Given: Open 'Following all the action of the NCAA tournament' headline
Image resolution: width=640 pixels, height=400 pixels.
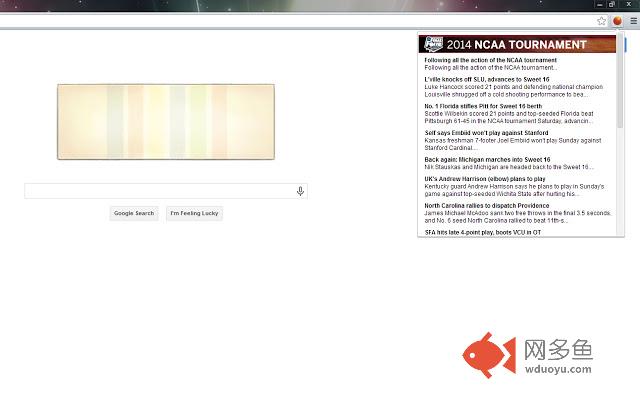Looking at the screenshot, I should tap(490, 60).
